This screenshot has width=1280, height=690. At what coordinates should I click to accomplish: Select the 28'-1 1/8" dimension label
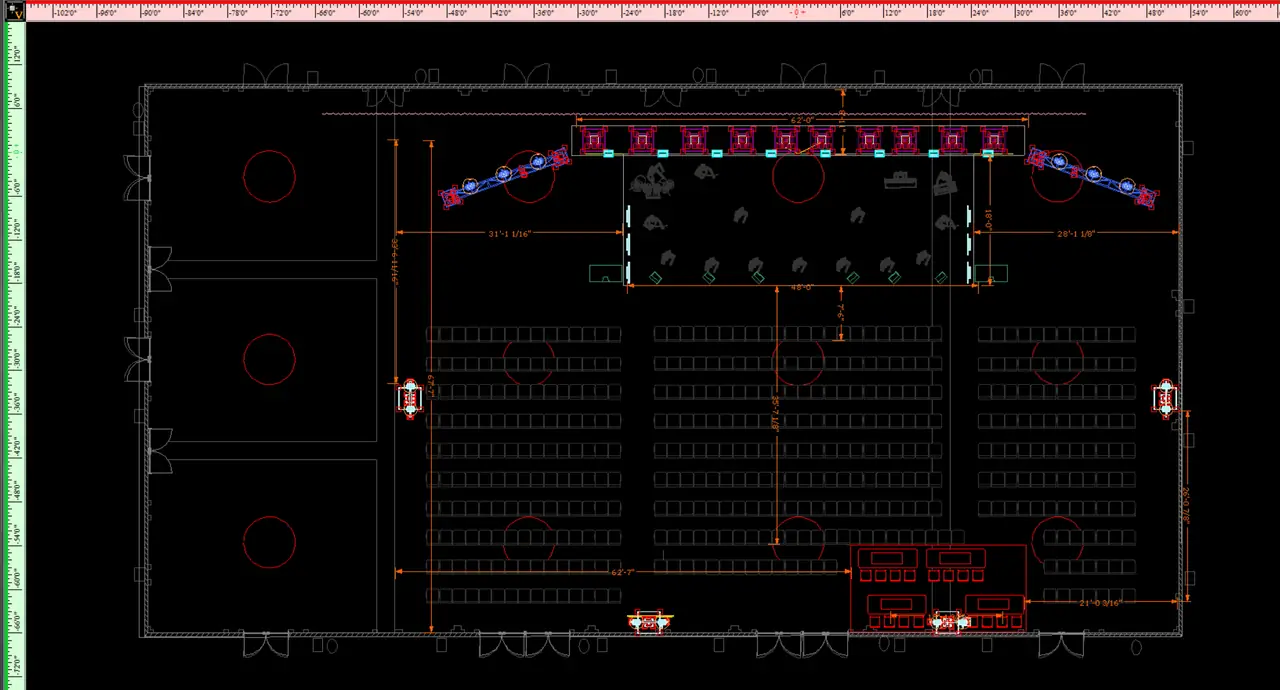[1076, 233]
